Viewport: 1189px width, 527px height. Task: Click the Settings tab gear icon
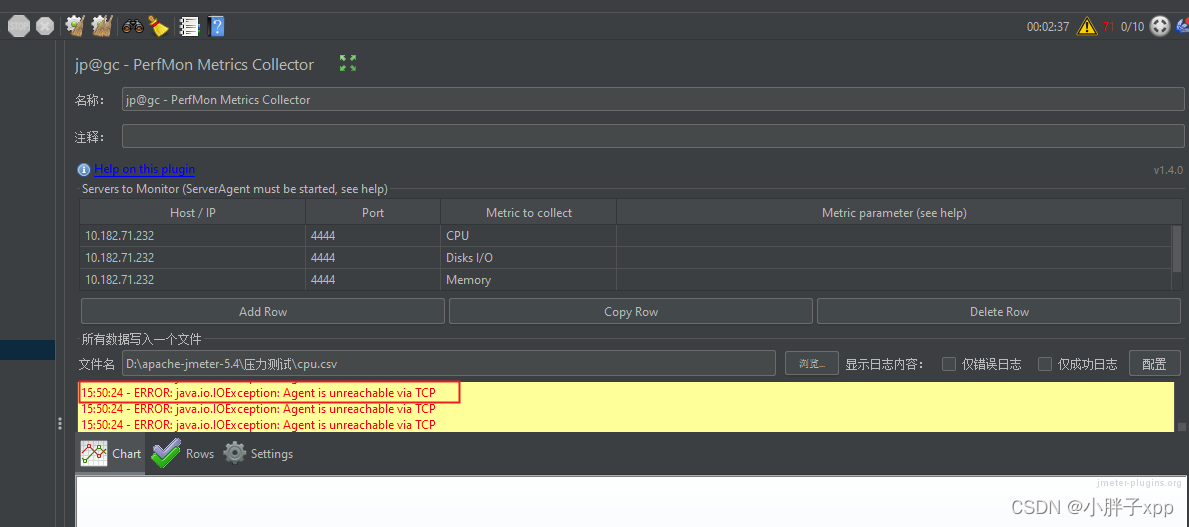(235, 453)
